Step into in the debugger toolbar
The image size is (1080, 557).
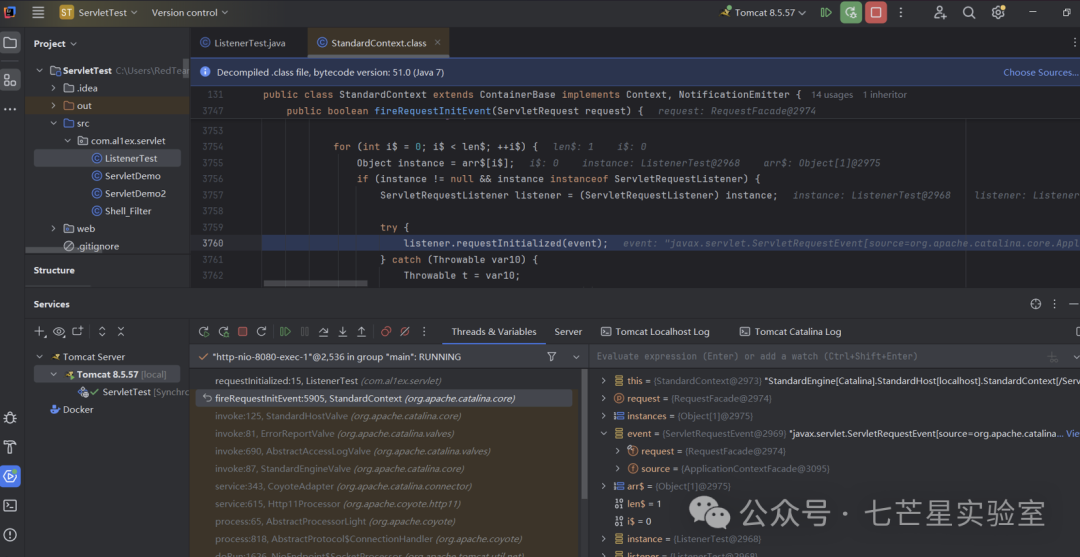tap(342, 331)
